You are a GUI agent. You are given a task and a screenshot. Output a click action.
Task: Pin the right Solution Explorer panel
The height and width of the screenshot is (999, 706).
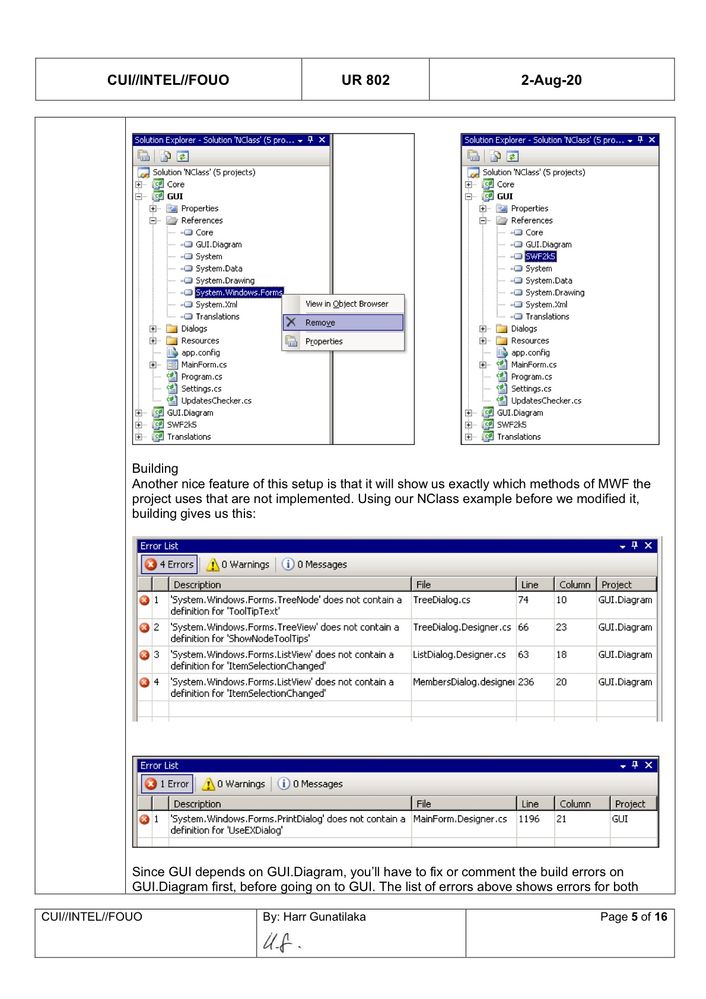(640, 140)
